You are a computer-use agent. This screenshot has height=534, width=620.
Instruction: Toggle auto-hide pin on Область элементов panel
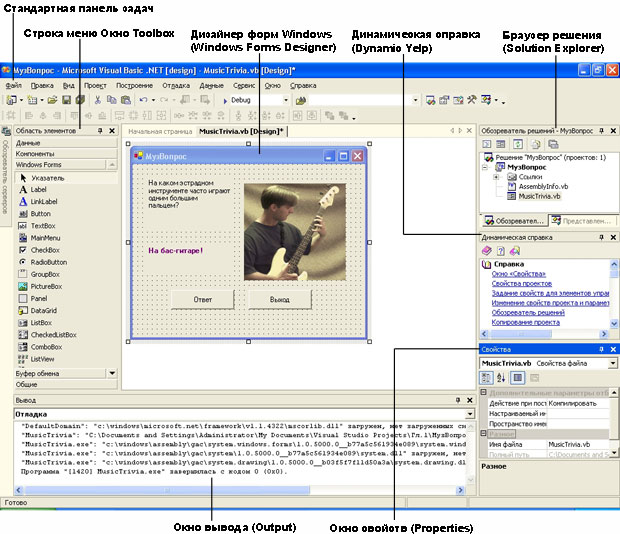click(100, 130)
